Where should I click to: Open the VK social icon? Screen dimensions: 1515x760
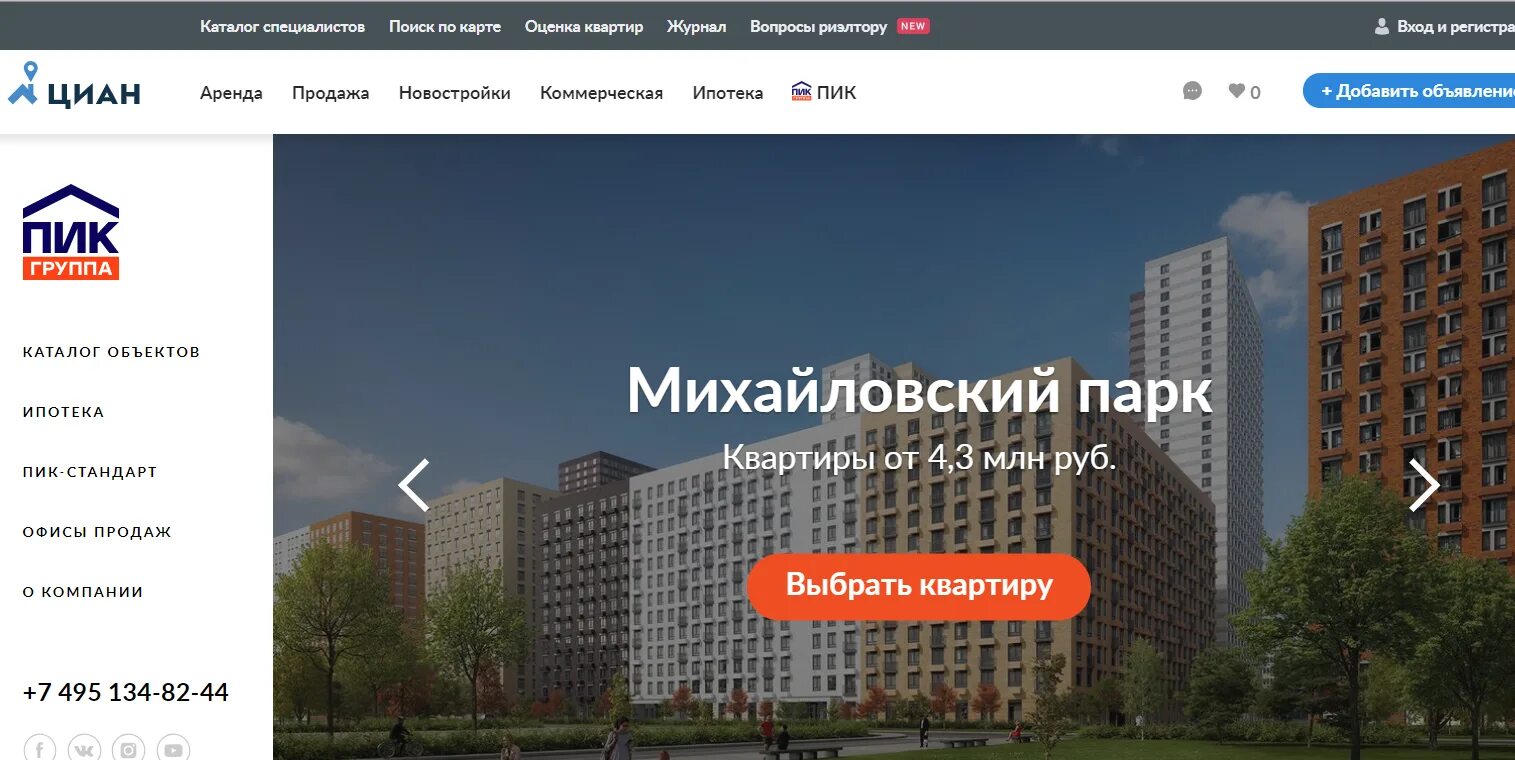click(85, 748)
